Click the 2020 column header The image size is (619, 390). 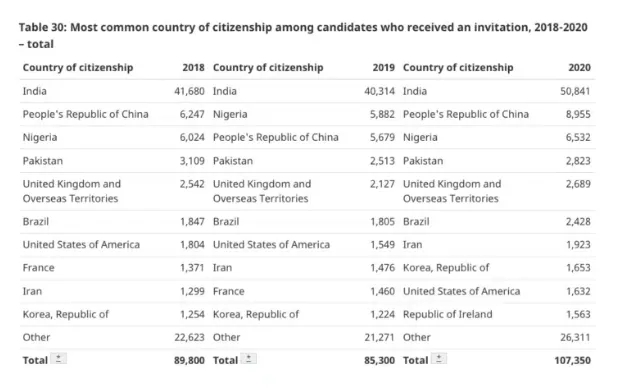[x=579, y=68]
